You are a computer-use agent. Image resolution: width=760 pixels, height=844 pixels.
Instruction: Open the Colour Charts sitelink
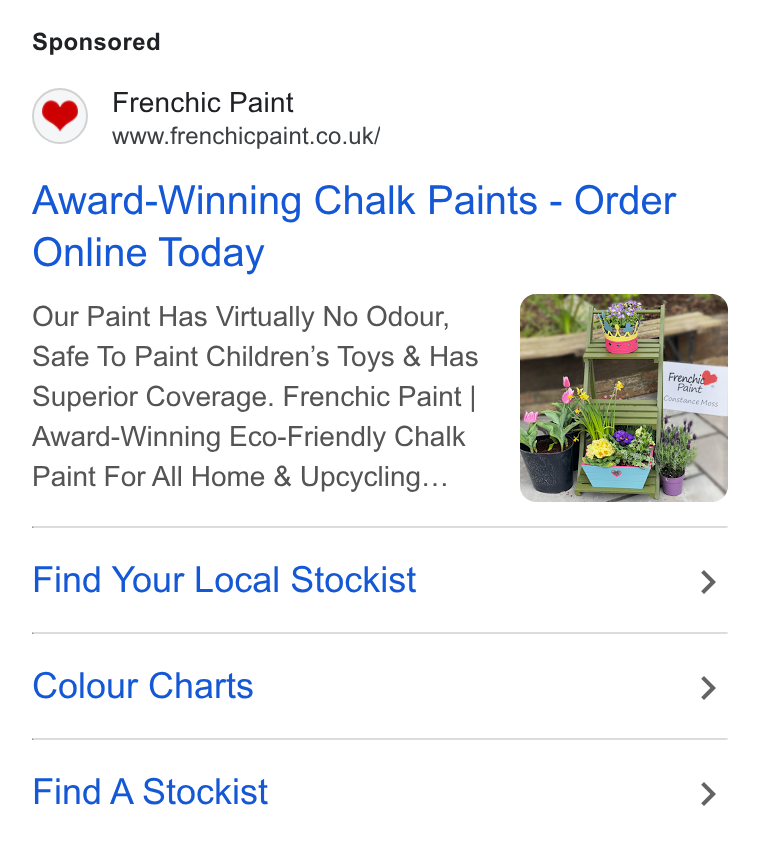pos(143,686)
